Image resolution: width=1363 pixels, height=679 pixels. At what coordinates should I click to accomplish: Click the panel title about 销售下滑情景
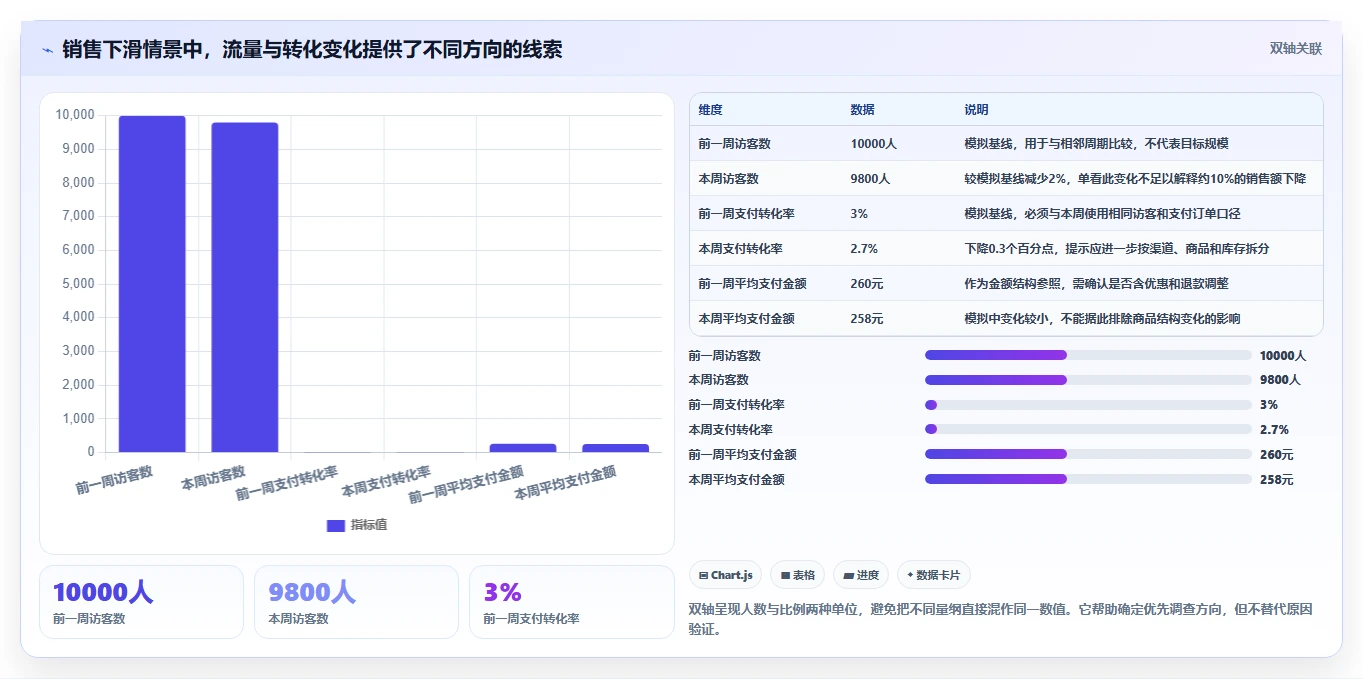(312, 49)
